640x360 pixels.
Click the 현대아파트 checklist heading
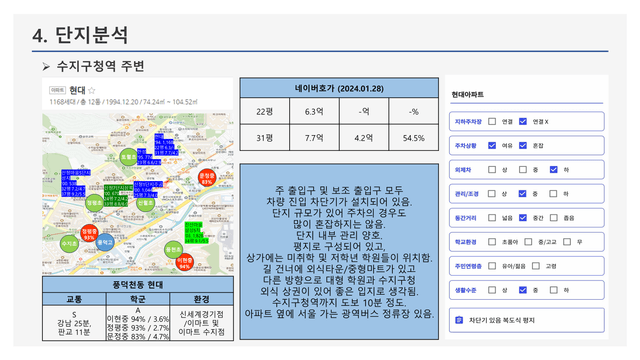[x=467, y=94]
